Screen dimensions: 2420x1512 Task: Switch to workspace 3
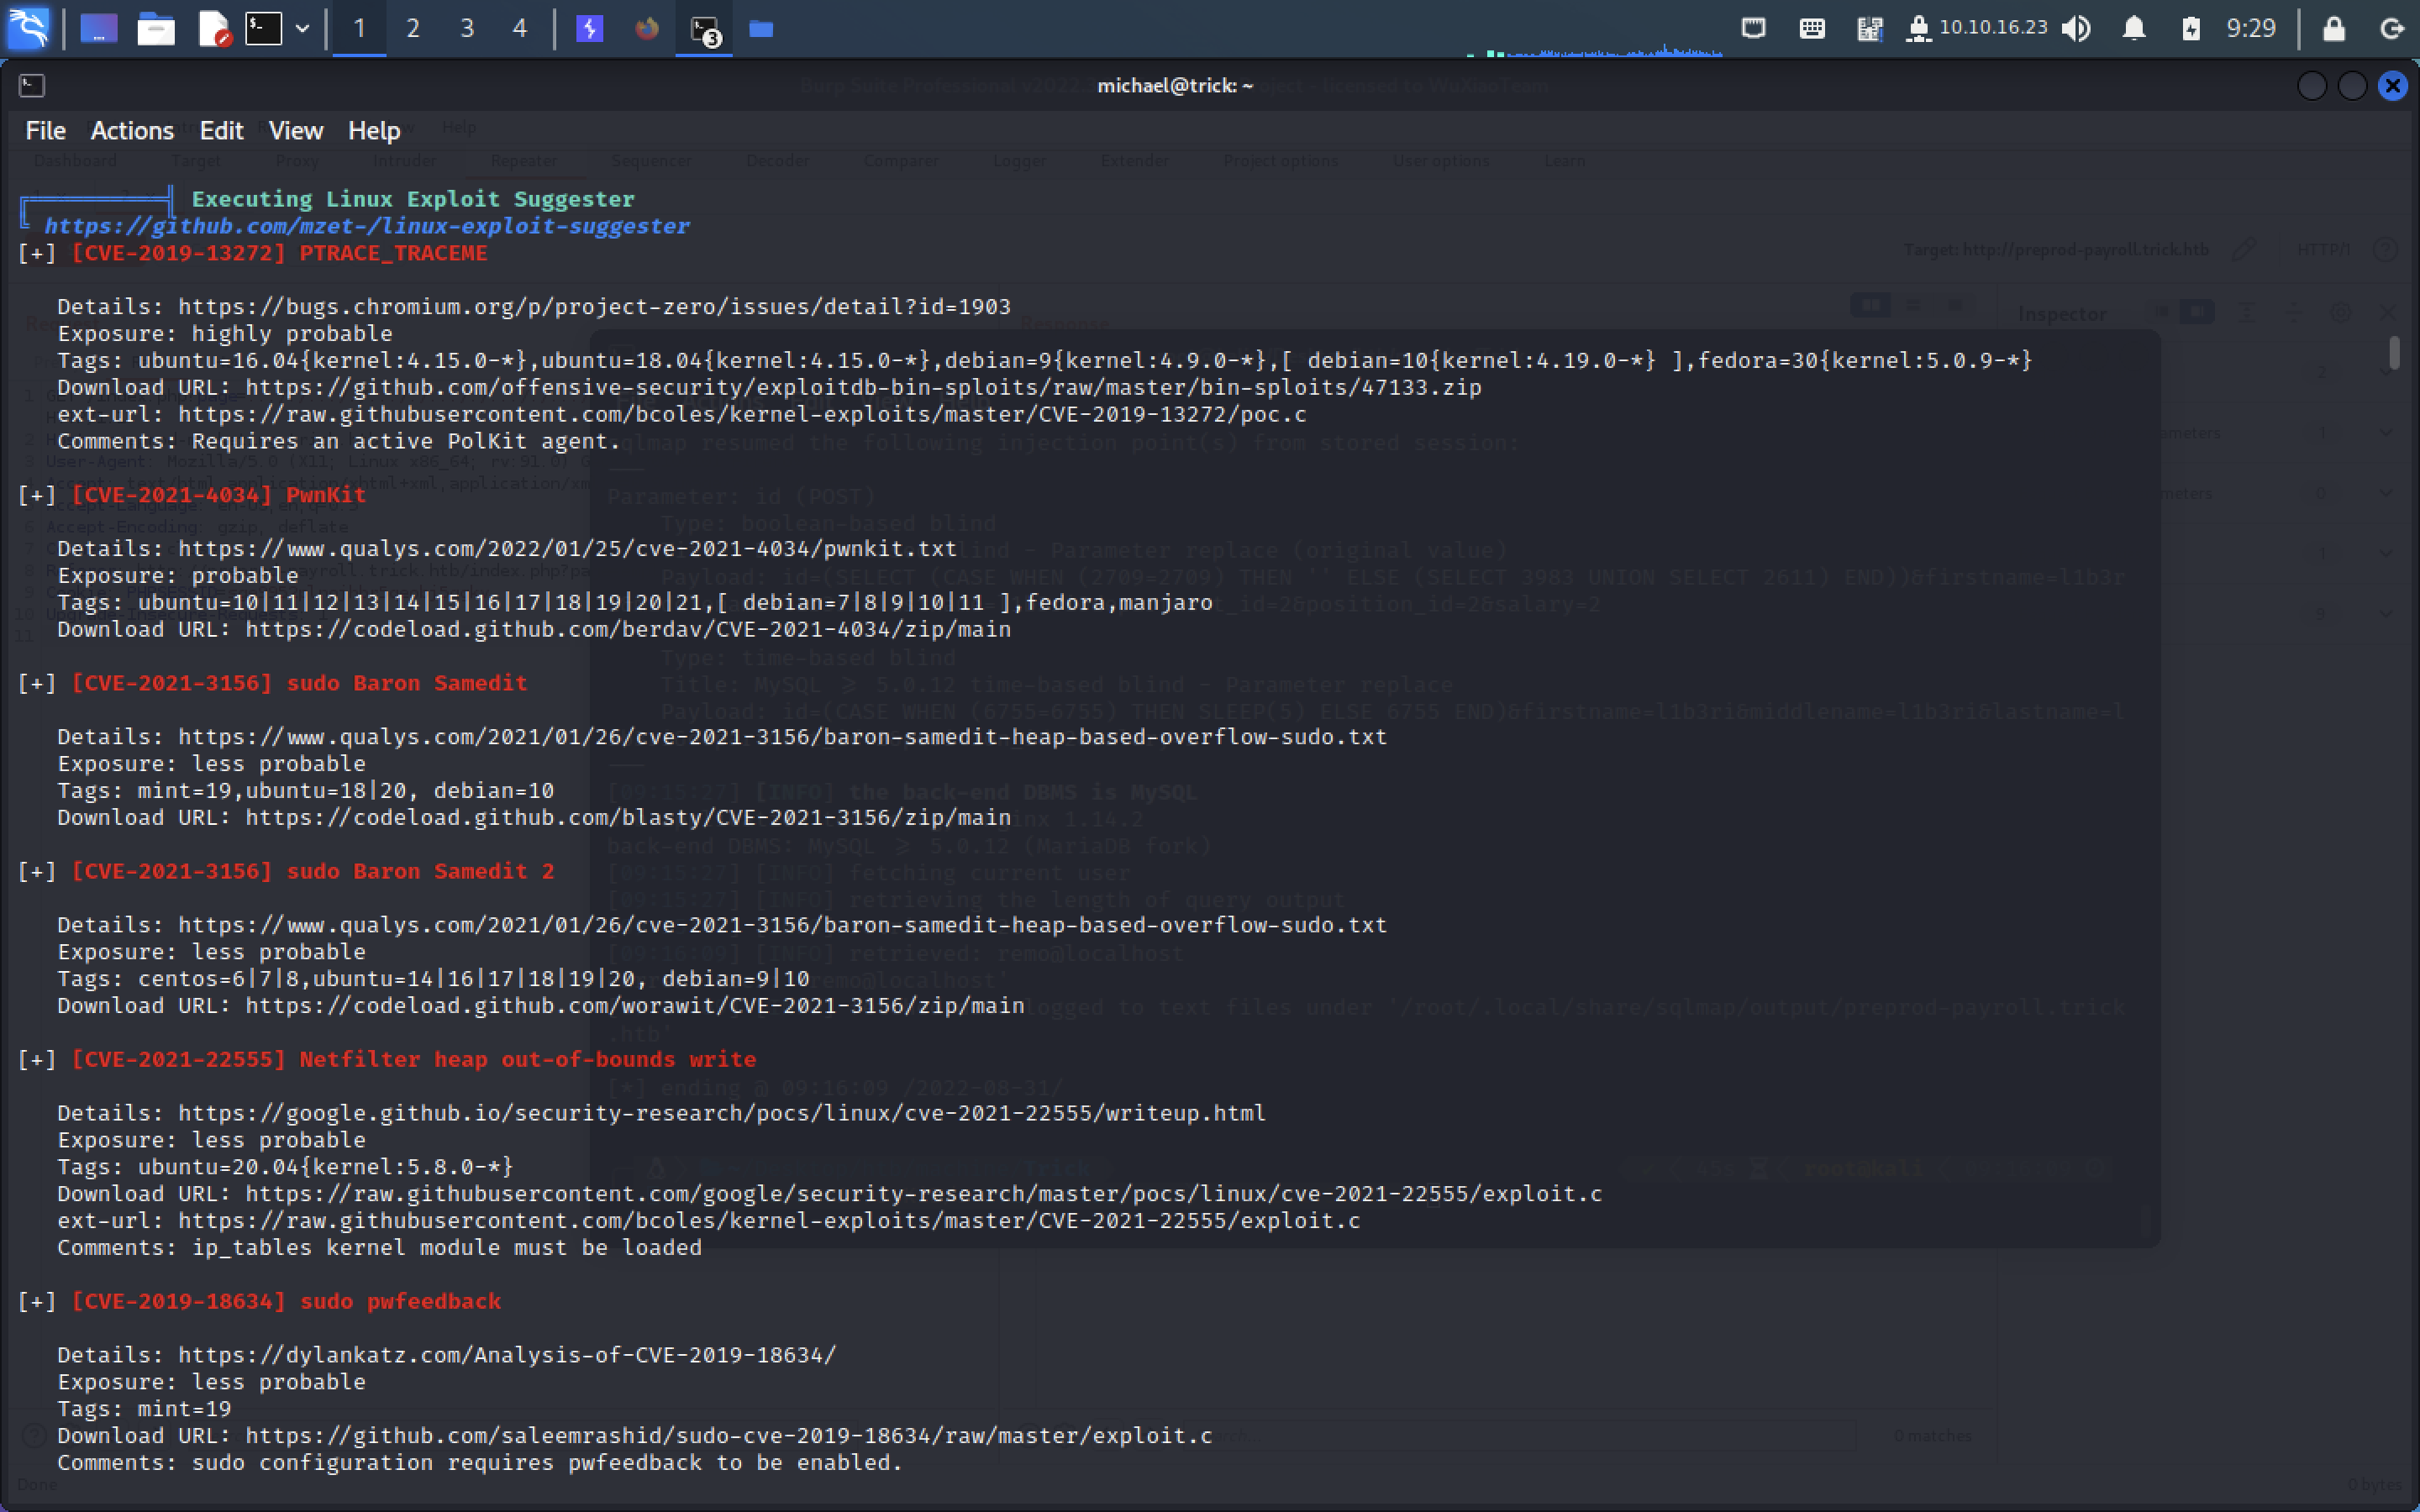coord(467,28)
